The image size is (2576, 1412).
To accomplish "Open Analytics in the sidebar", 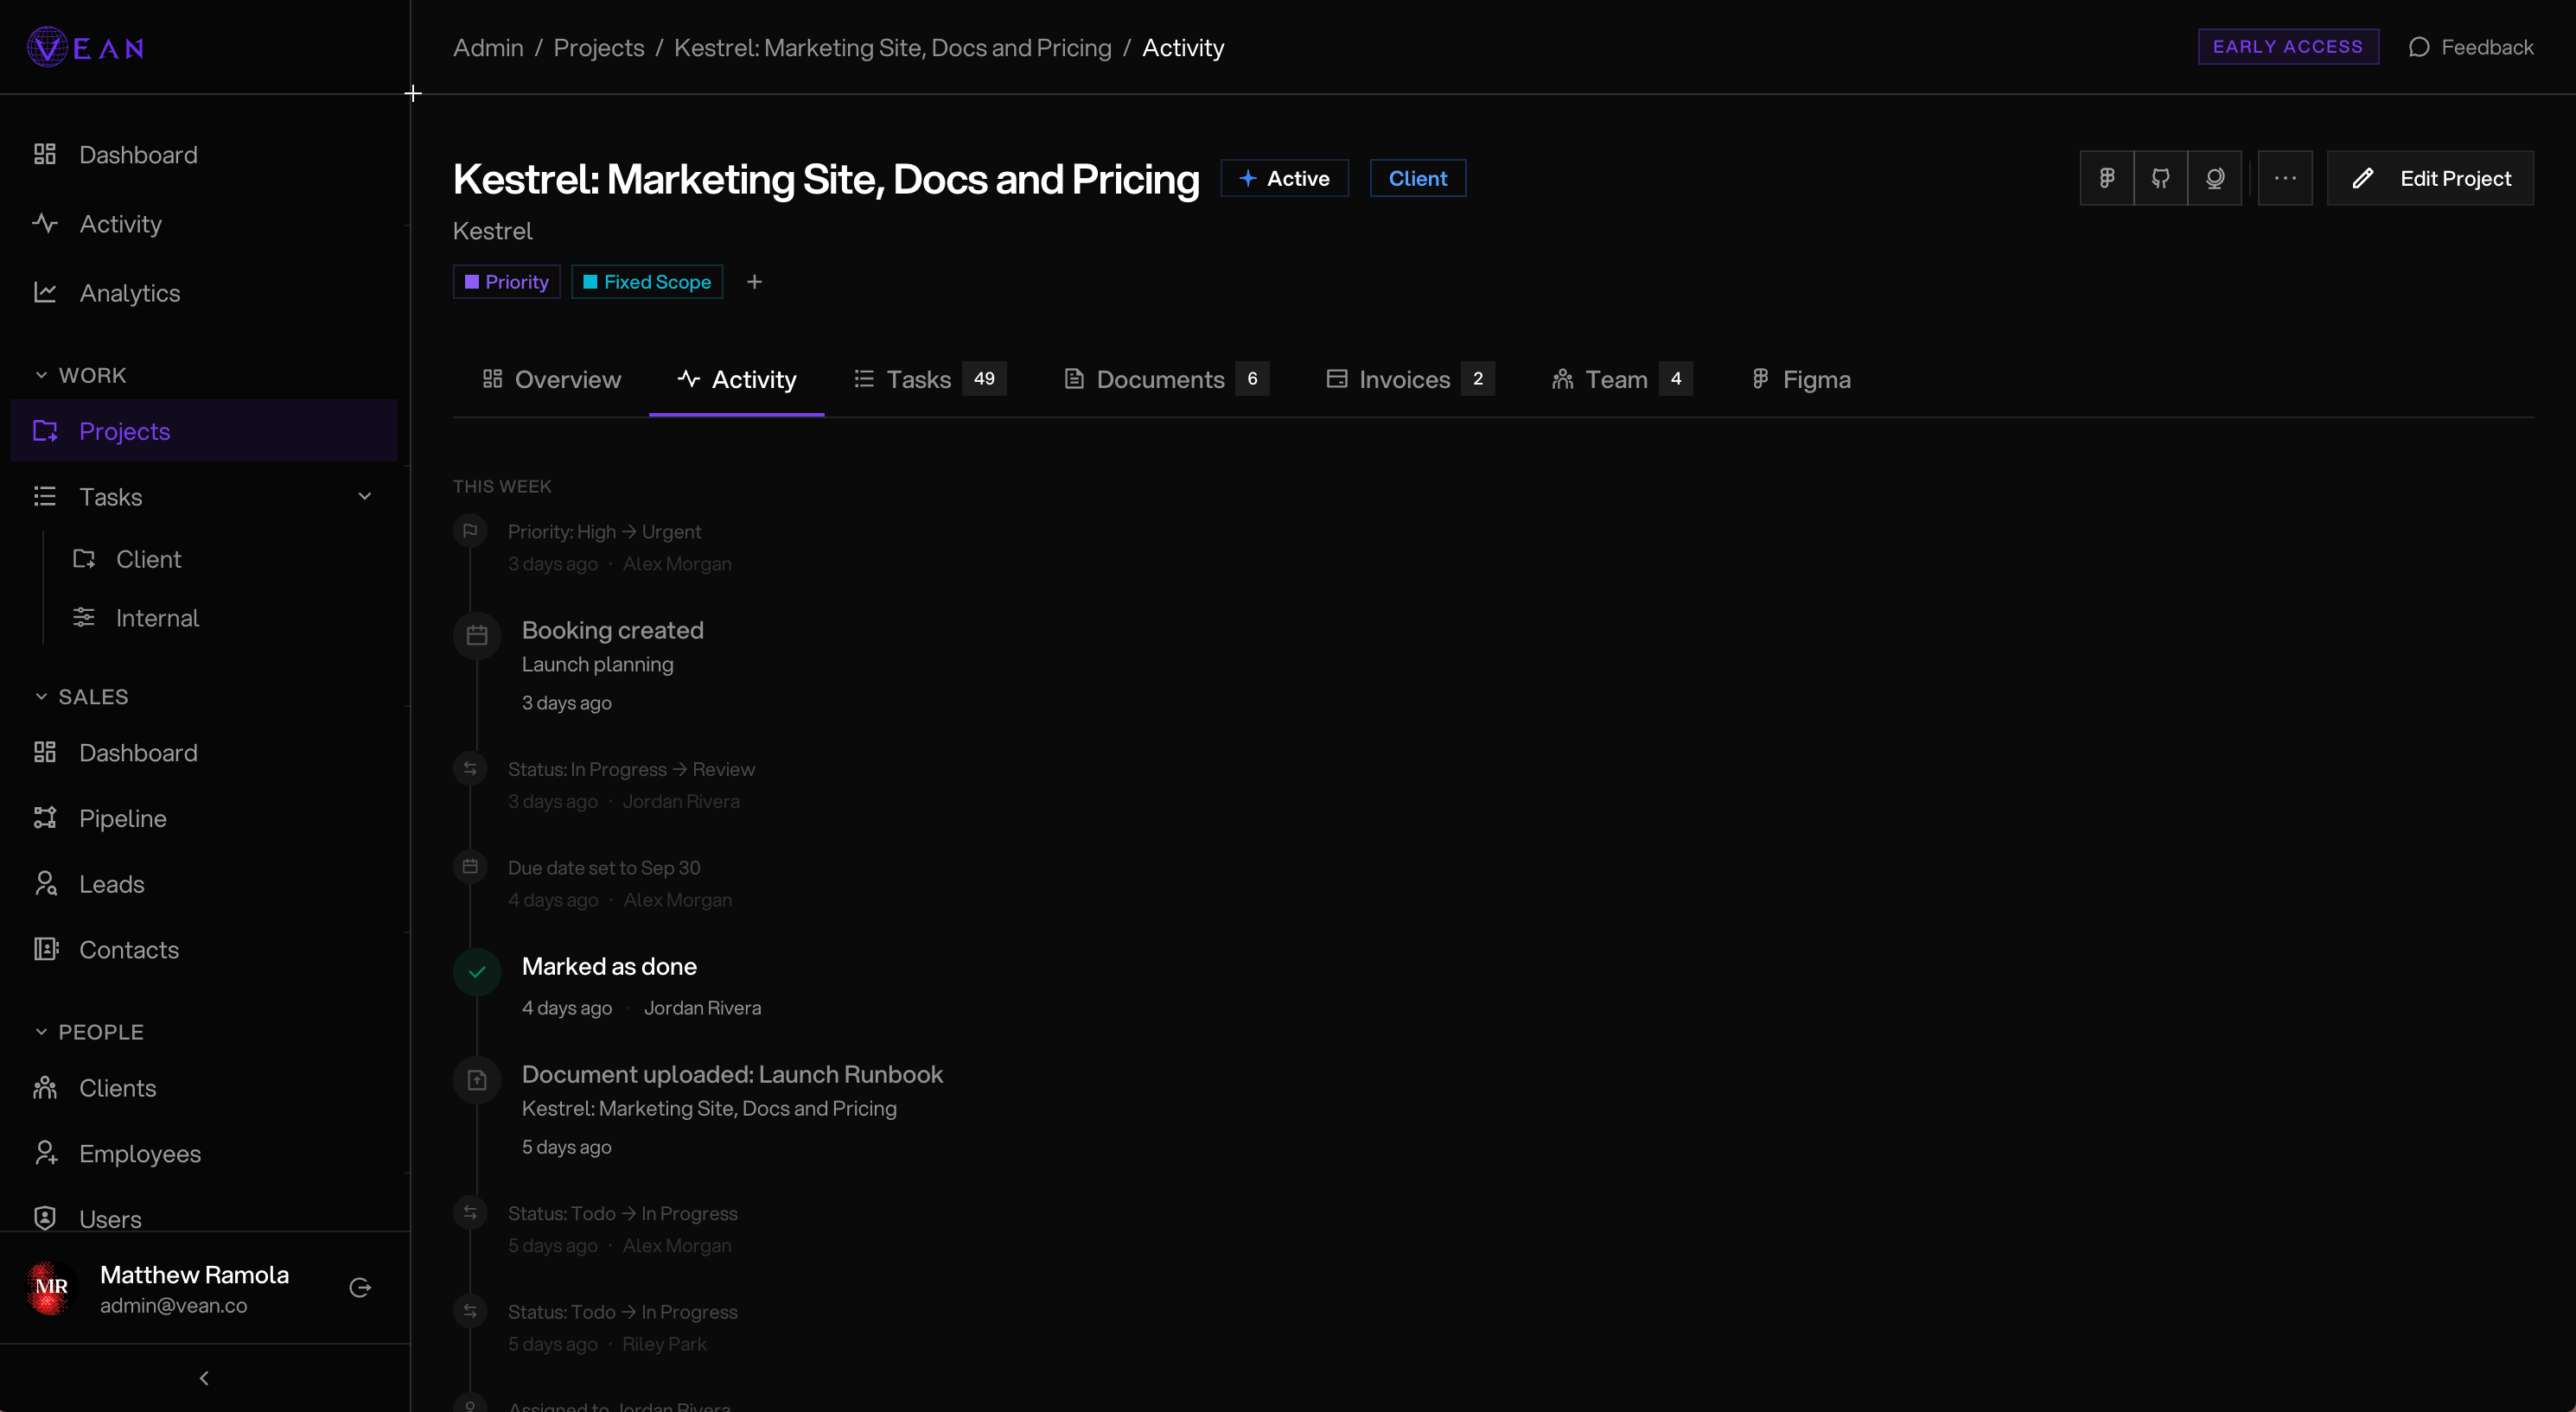I will click(x=204, y=293).
